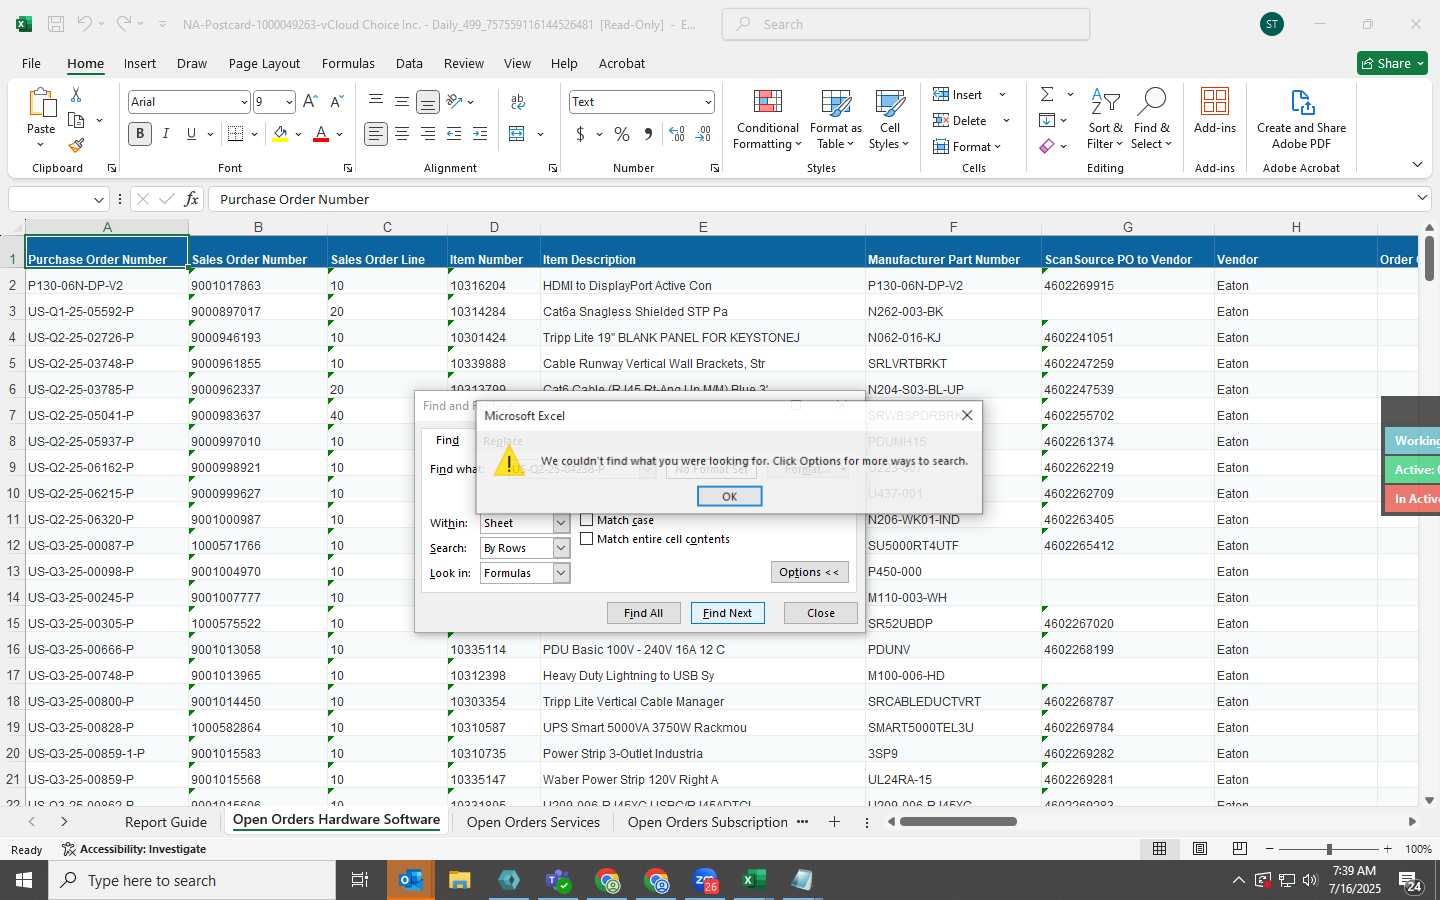Viewport: 1440px width, 900px height.
Task: Switch to Report Guide sheet
Action: click(x=166, y=822)
